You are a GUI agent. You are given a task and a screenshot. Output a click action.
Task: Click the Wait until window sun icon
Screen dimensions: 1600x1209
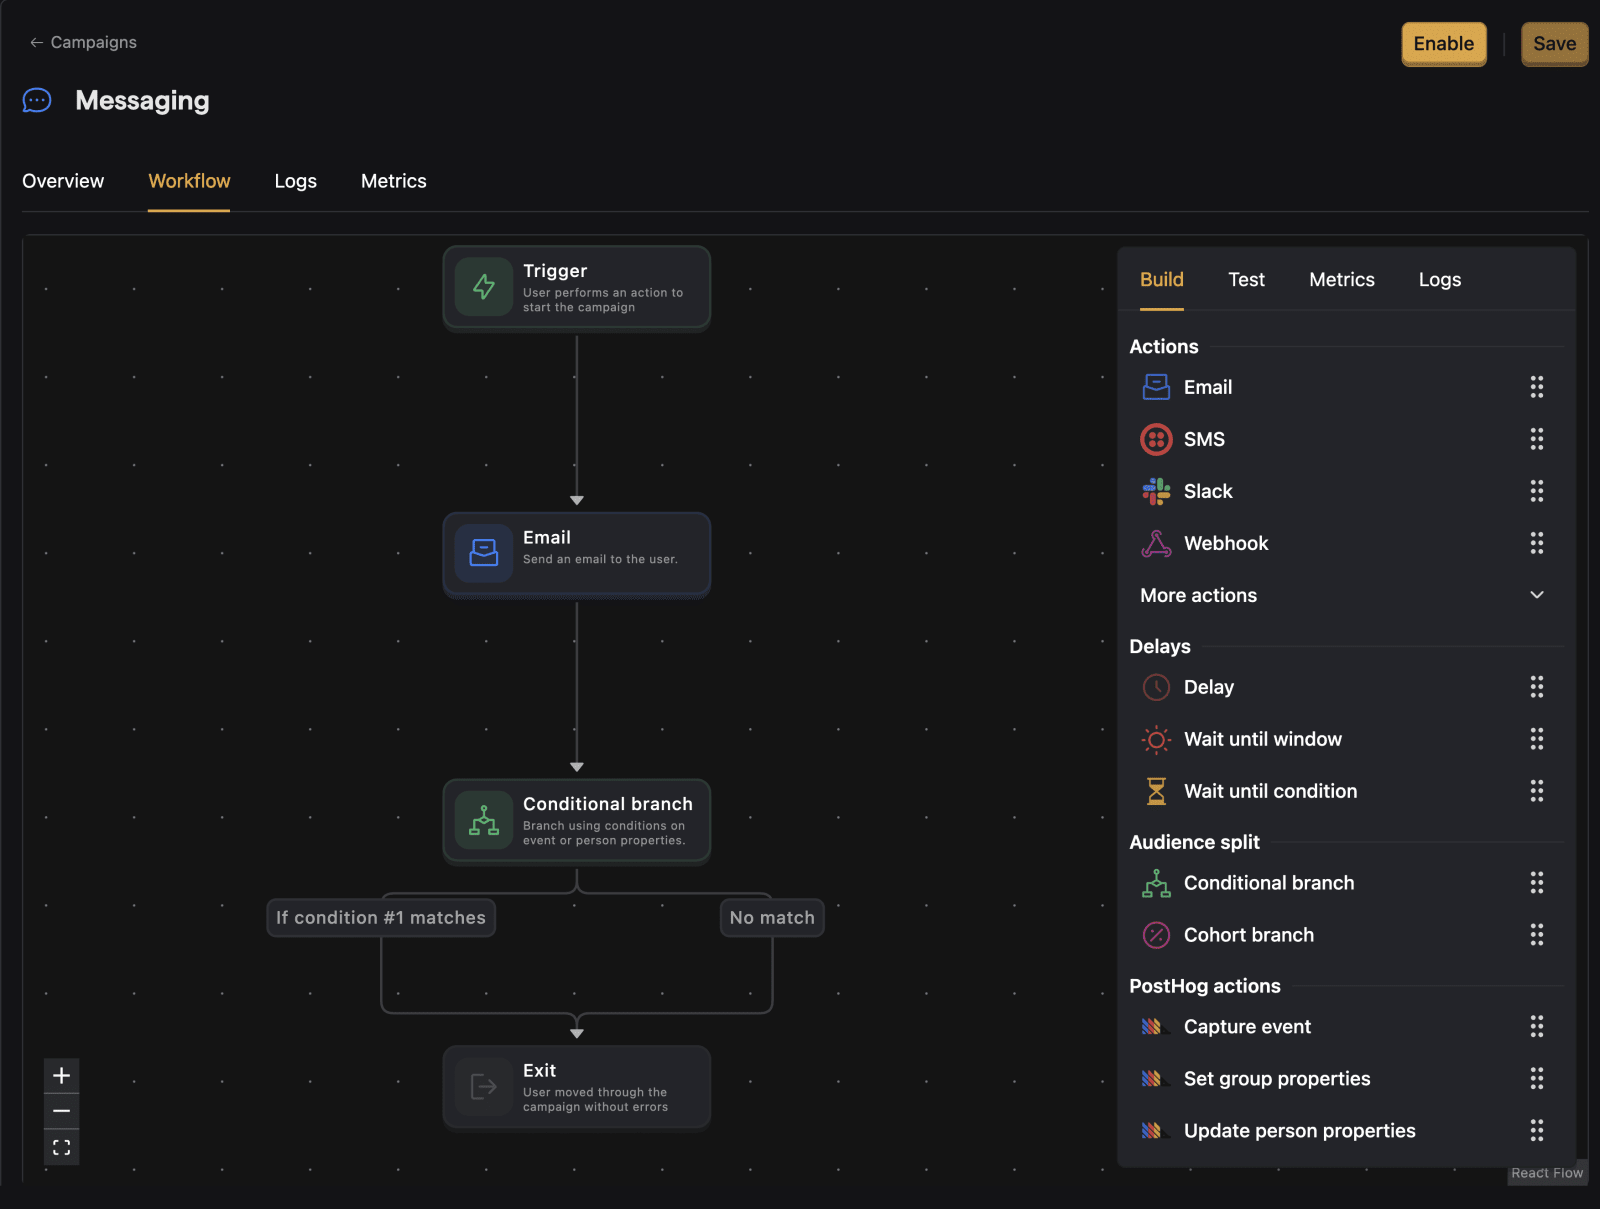(x=1156, y=739)
